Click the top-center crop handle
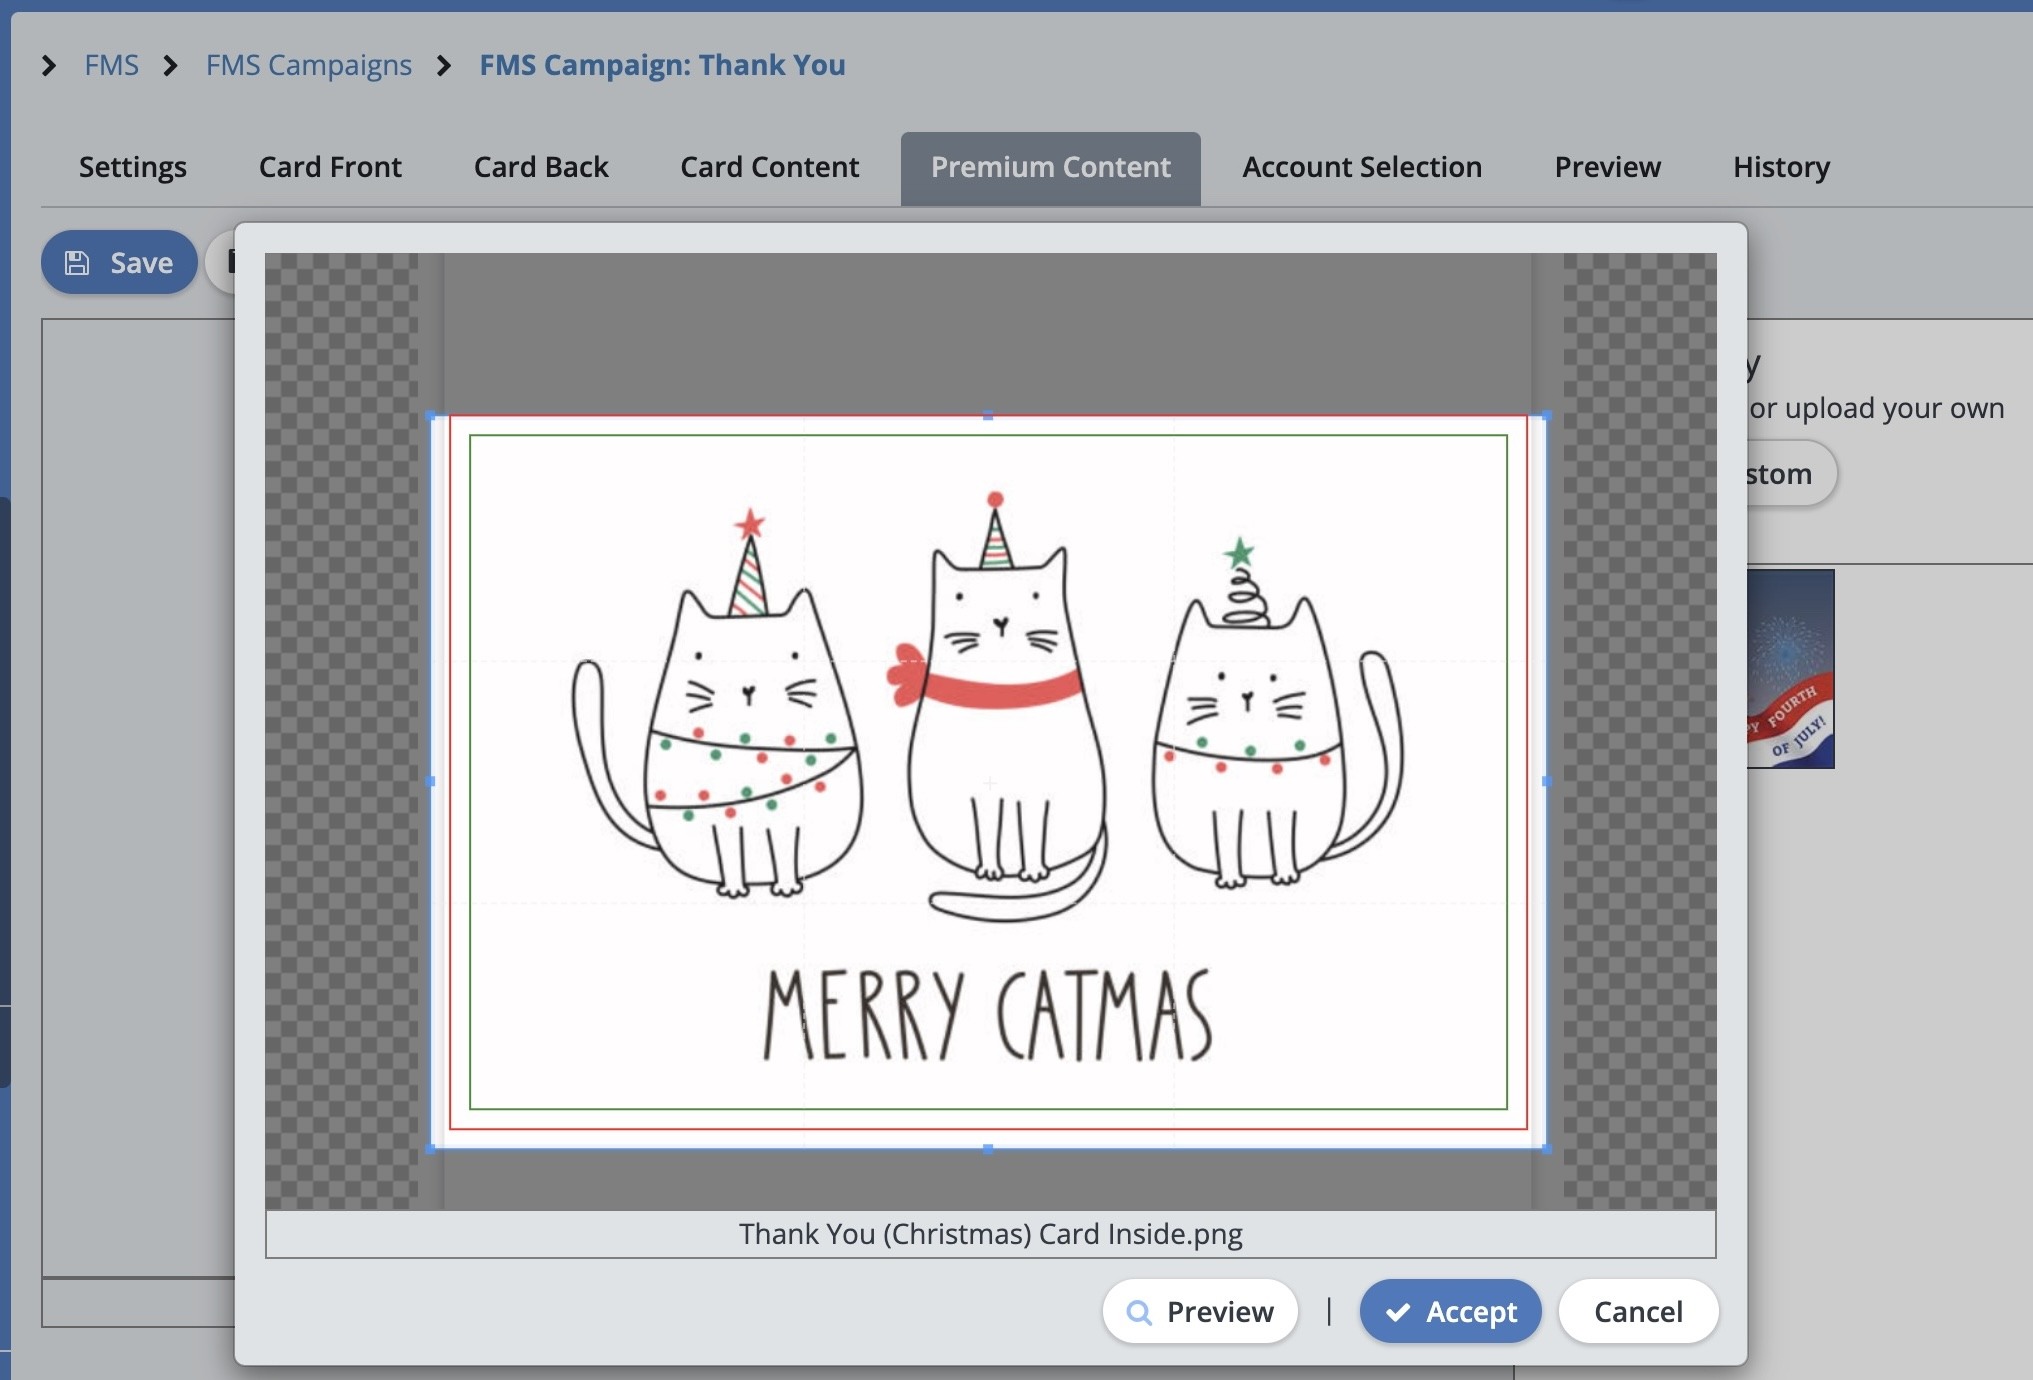This screenshot has height=1380, width=2033. click(988, 416)
